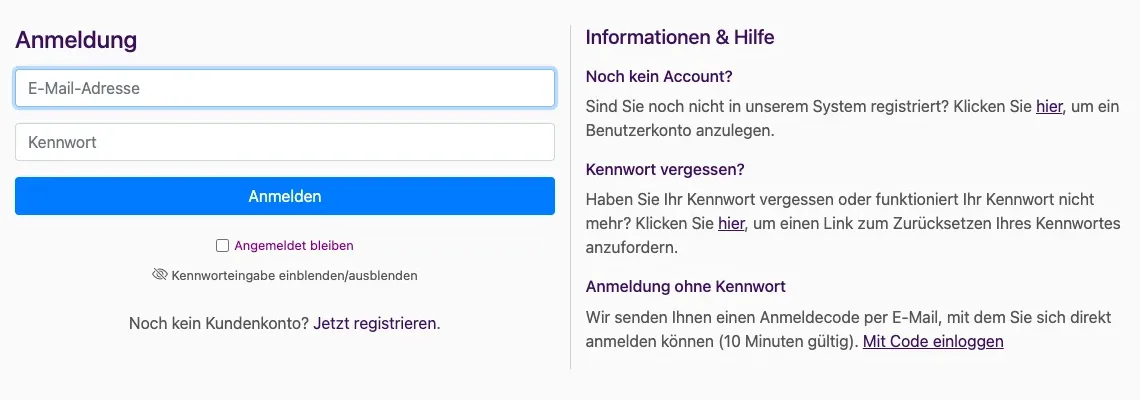Click into the Kennwort password field
1140x400 pixels.
coord(285,142)
